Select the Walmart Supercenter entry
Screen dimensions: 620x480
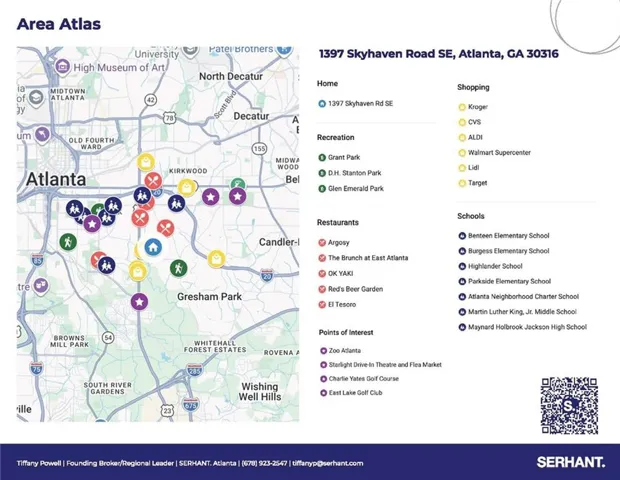tap(499, 153)
